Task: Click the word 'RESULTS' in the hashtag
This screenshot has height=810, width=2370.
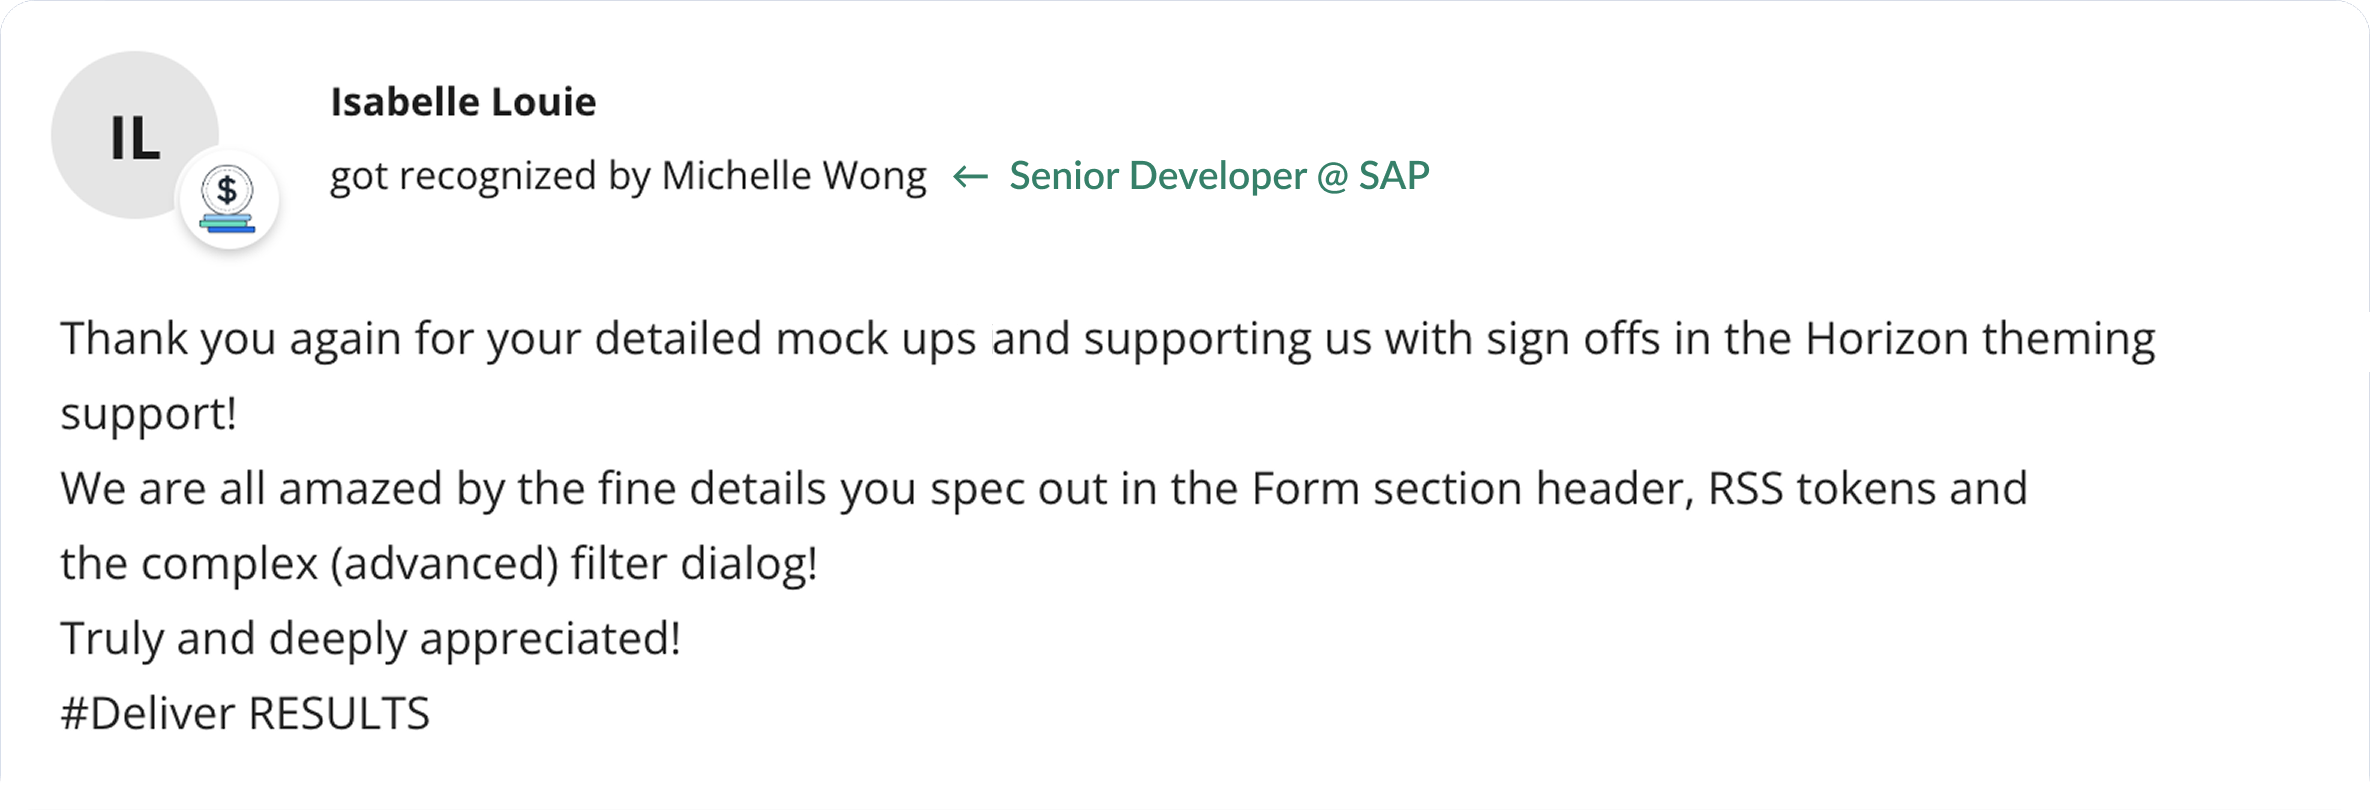Action: tap(339, 714)
